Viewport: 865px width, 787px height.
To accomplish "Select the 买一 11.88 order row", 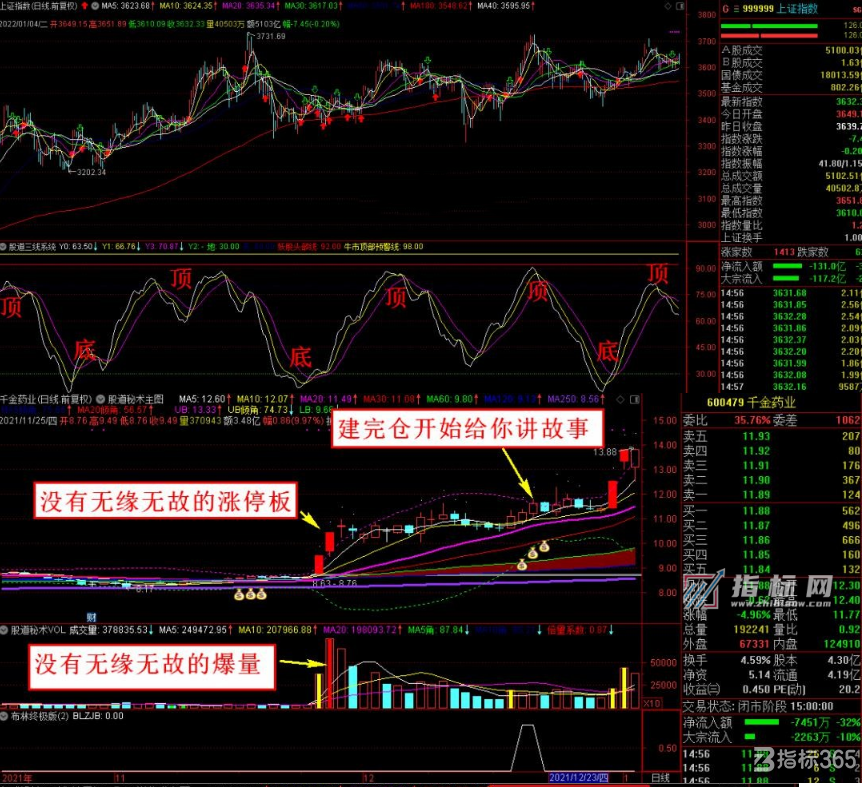I will point(772,511).
